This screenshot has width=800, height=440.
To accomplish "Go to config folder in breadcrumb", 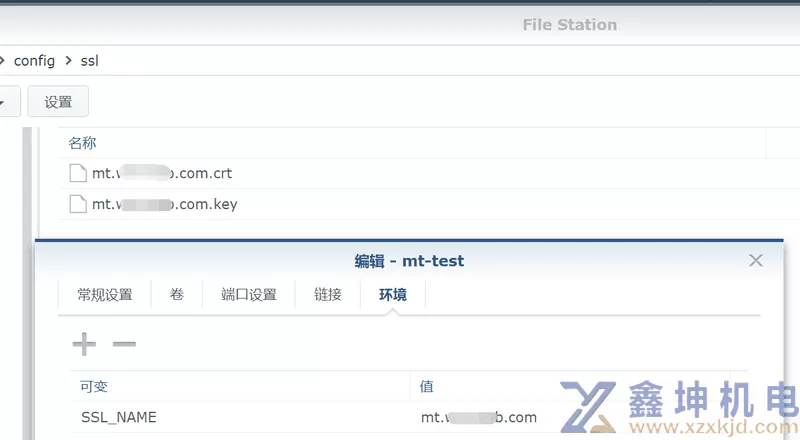I will click(34, 61).
